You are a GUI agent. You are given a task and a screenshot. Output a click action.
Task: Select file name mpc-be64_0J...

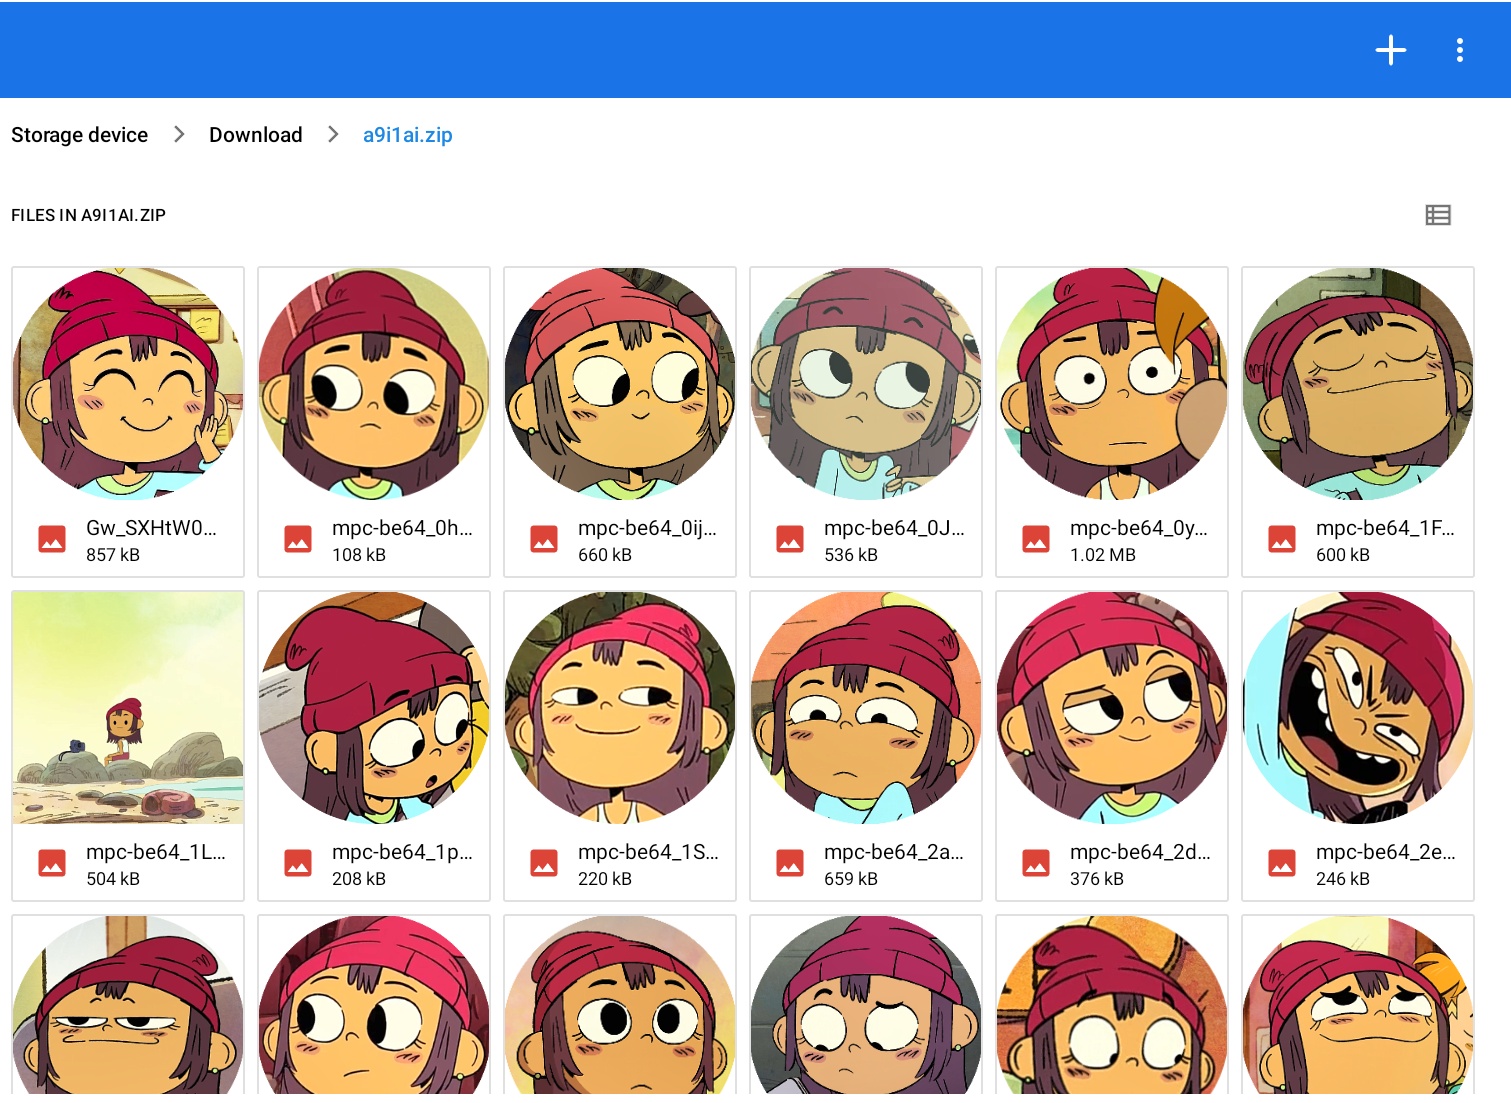click(894, 528)
